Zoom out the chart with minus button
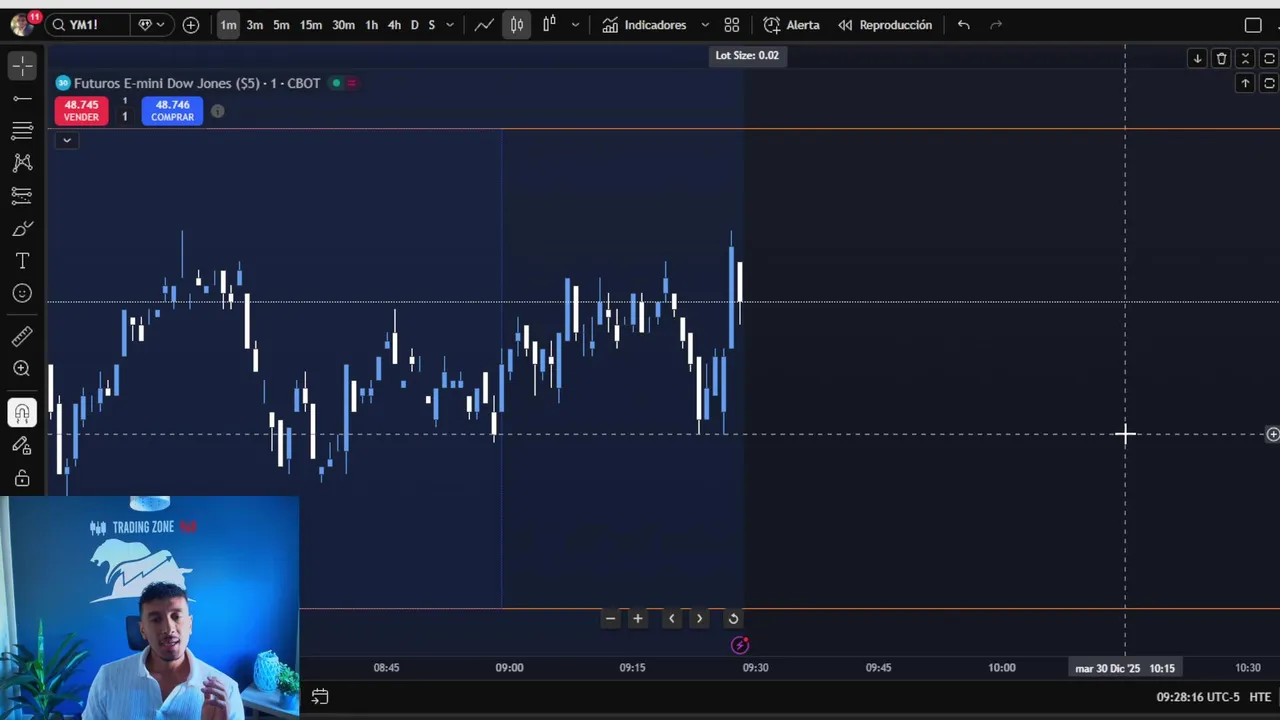This screenshot has height=720, width=1280. point(610,618)
